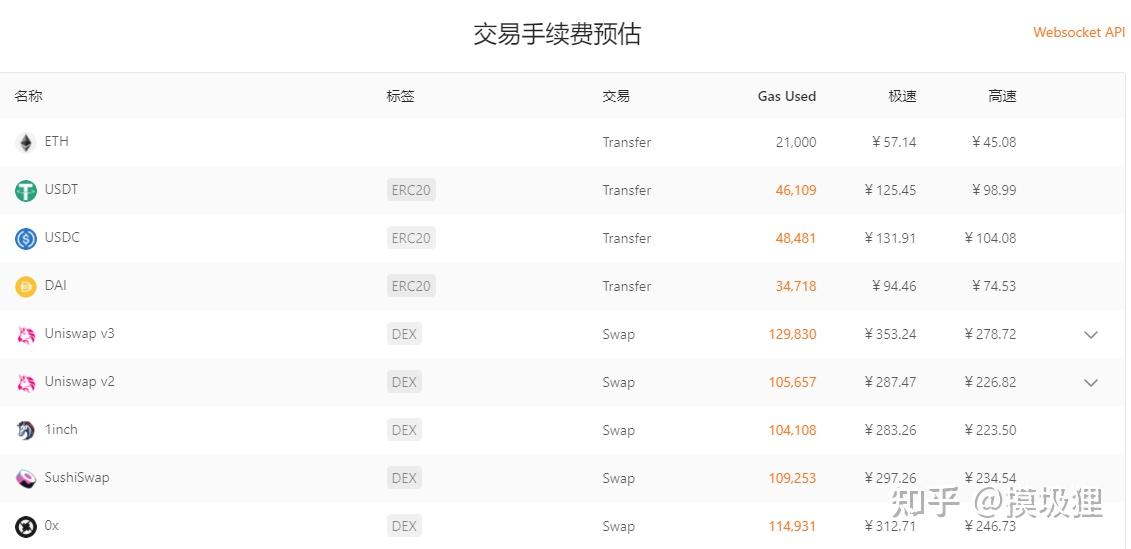
Task: Expand the Uniswap v3 row chevron
Action: point(1091,335)
